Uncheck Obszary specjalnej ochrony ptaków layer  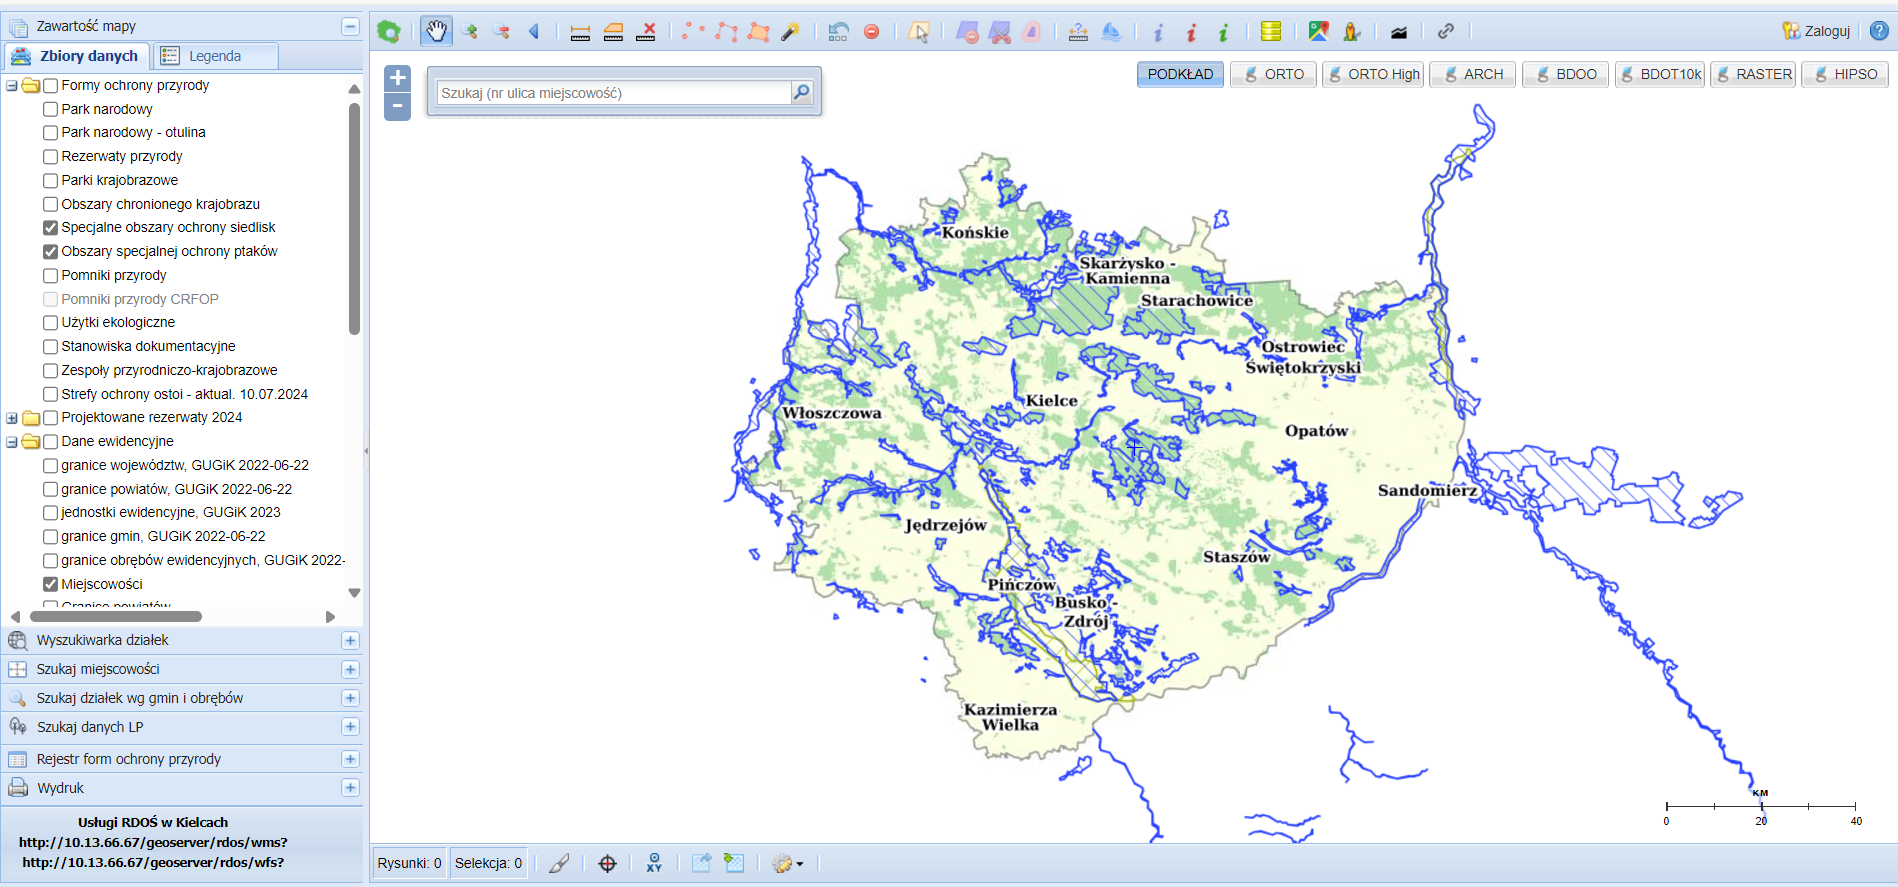51,252
